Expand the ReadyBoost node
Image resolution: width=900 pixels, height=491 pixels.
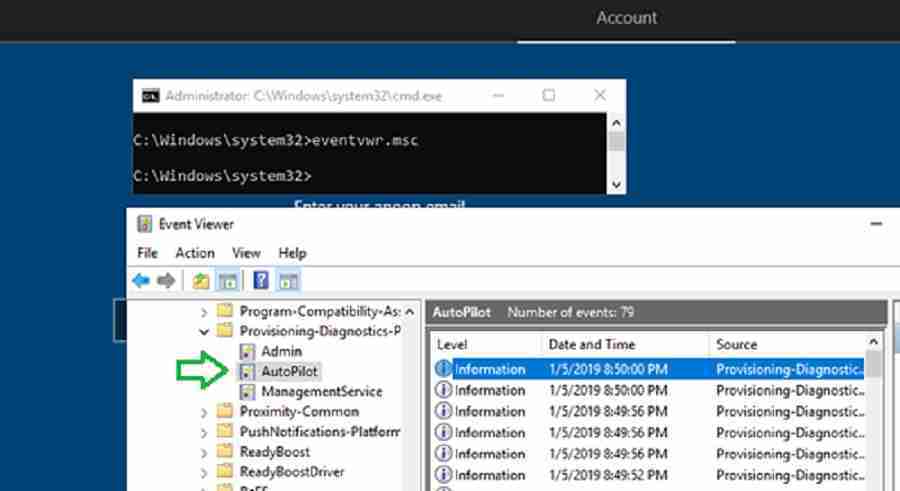[204, 453]
